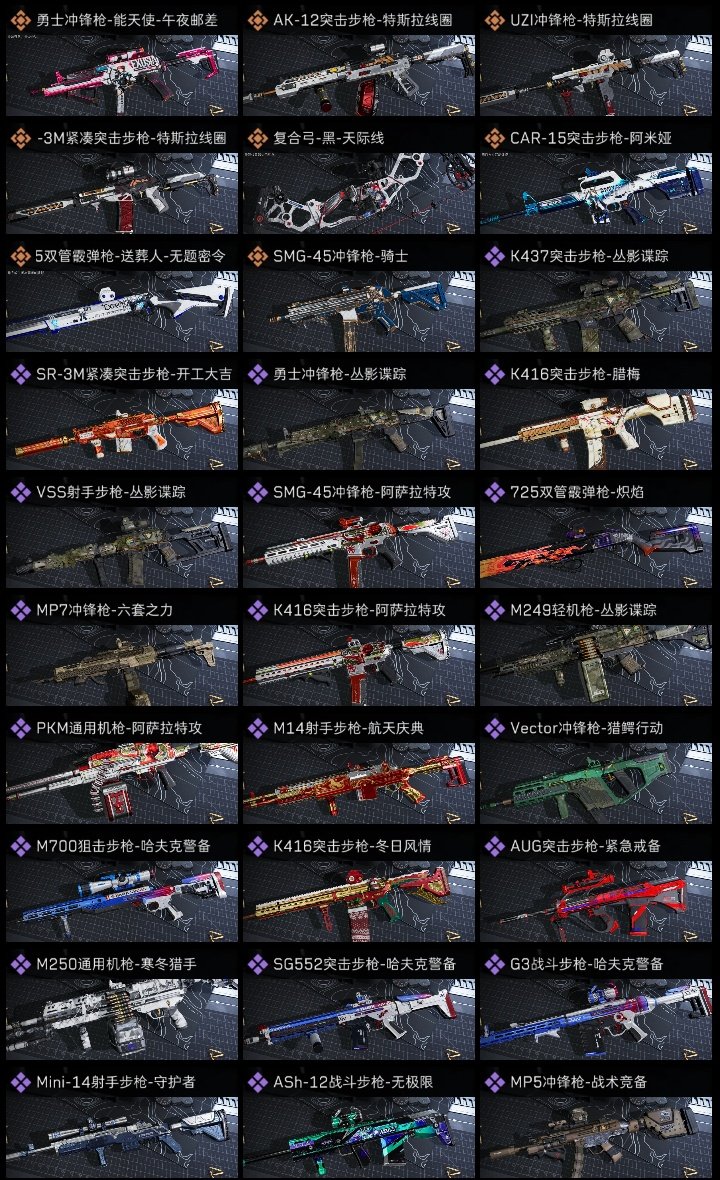Open the PKM通用机枪-阿萨拉特攻 weapon preview
The image size is (720, 1180).
122,783
